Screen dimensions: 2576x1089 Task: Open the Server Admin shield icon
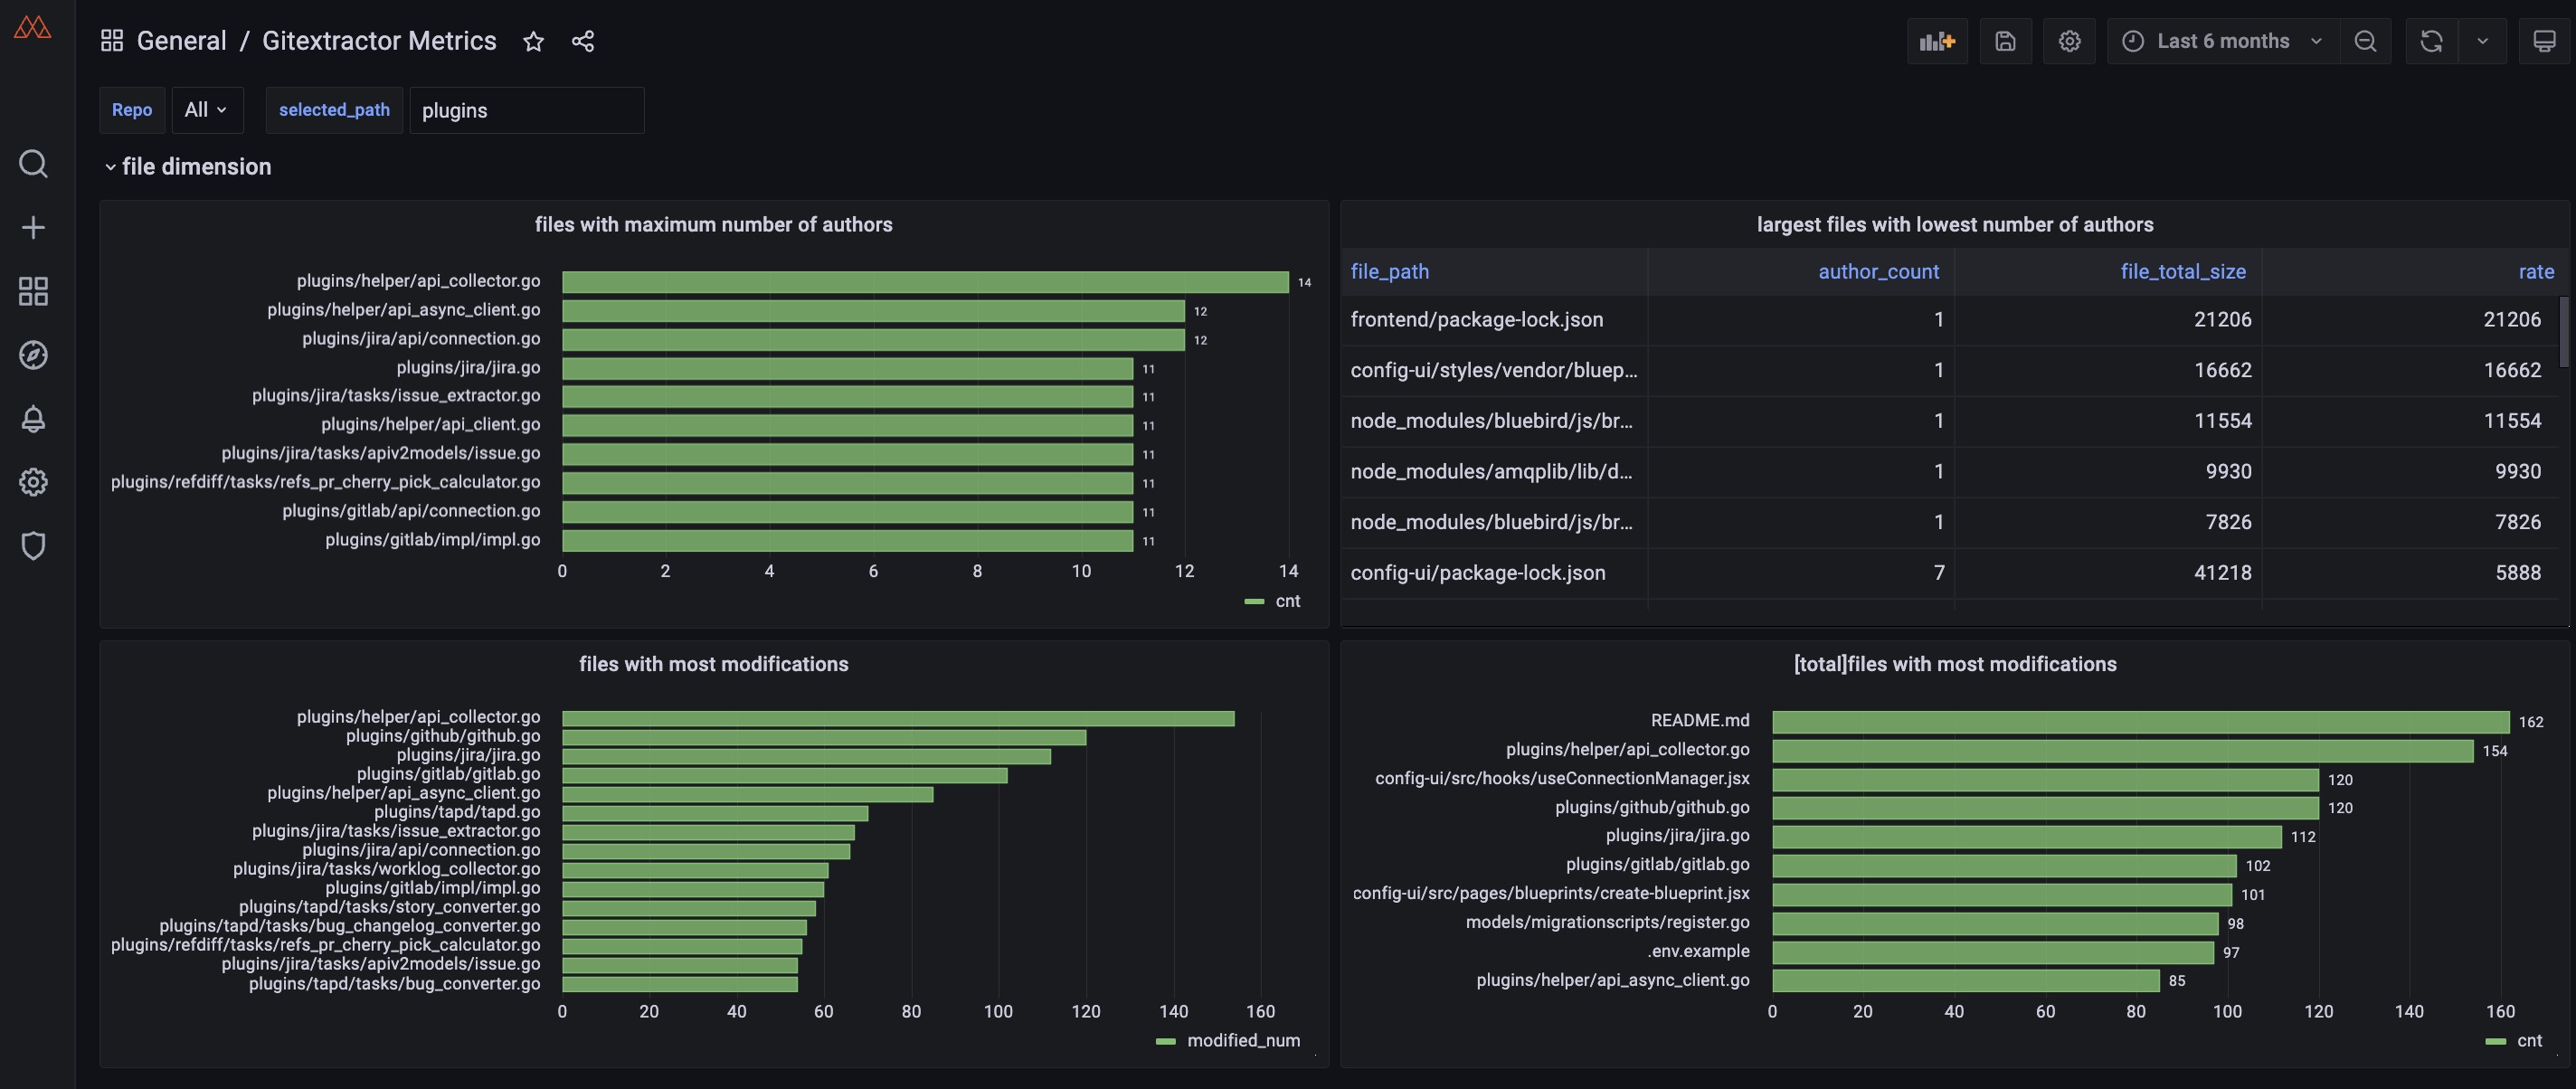33,546
